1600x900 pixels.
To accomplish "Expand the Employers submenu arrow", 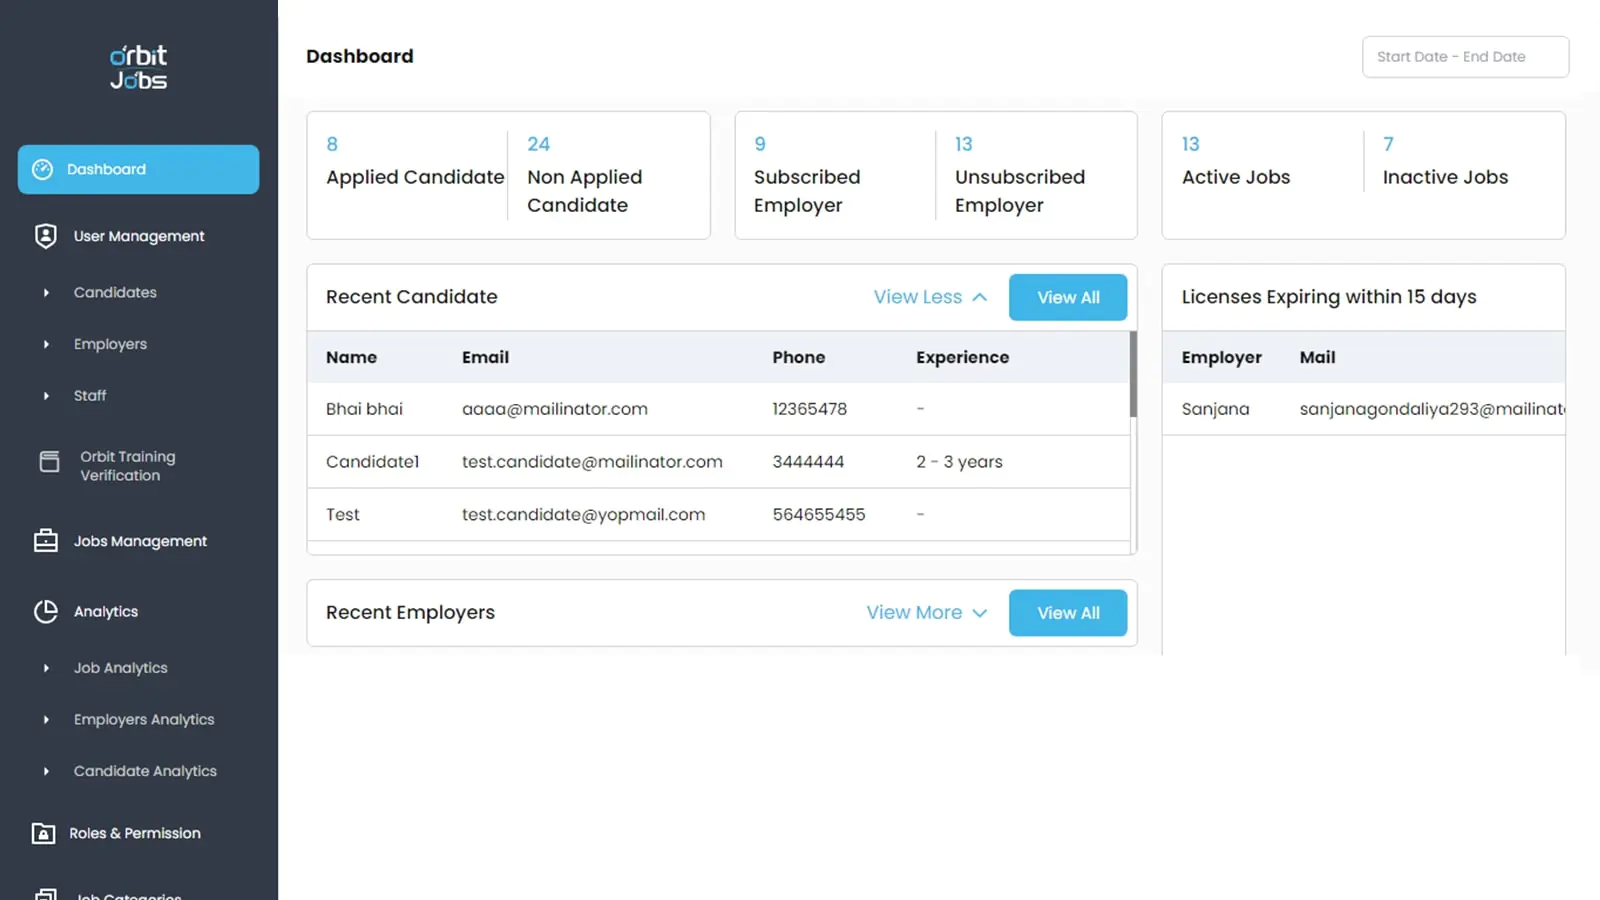I will pyautogui.click(x=46, y=344).
